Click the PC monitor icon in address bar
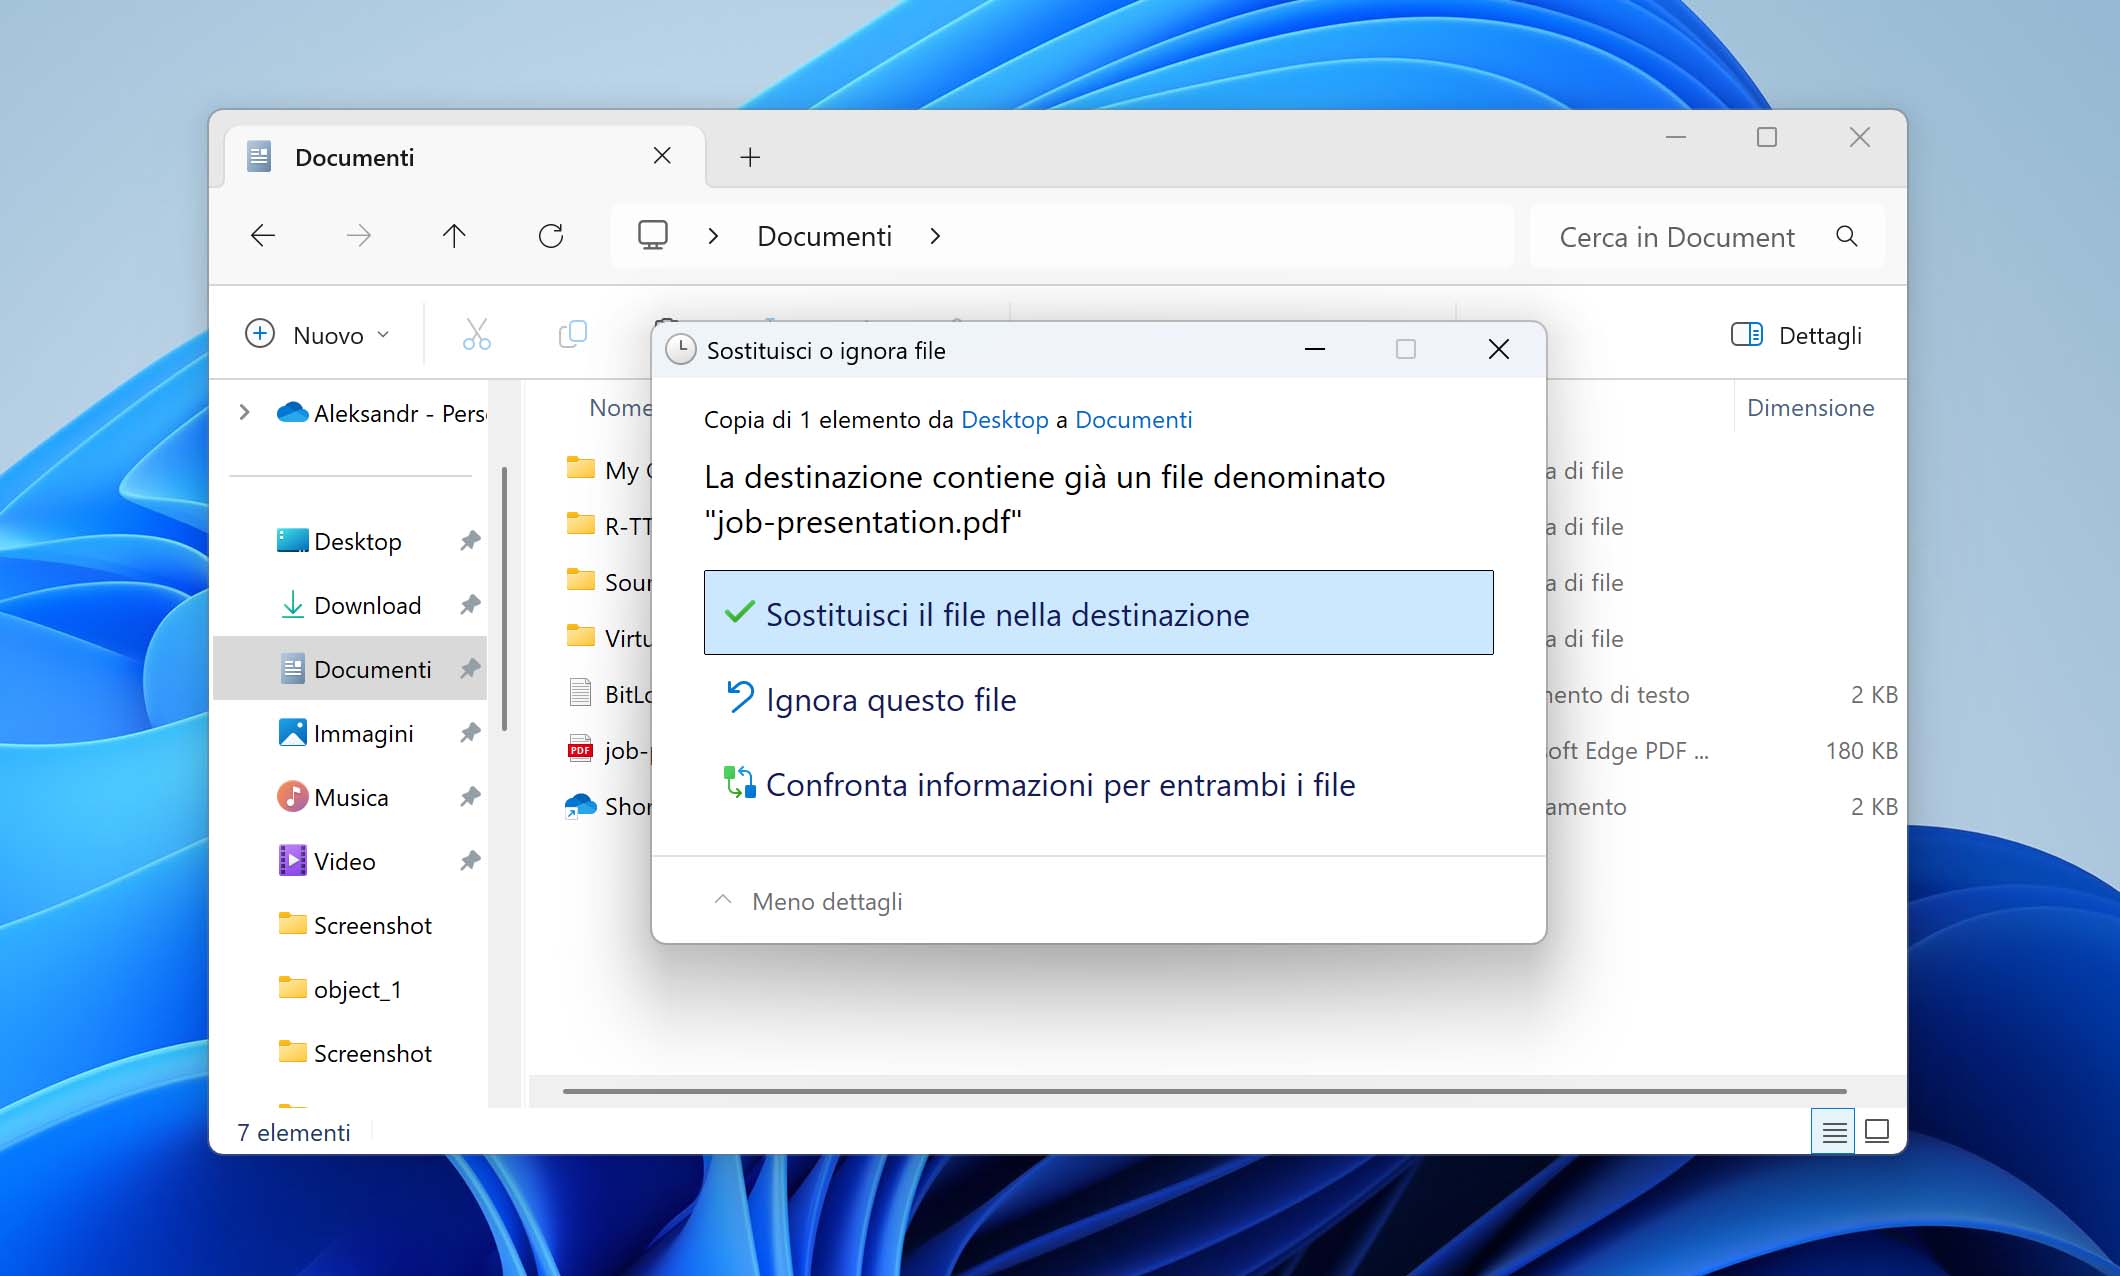This screenshot has height=1276, width=2120. pyautogui.click(x=653, y=235)
